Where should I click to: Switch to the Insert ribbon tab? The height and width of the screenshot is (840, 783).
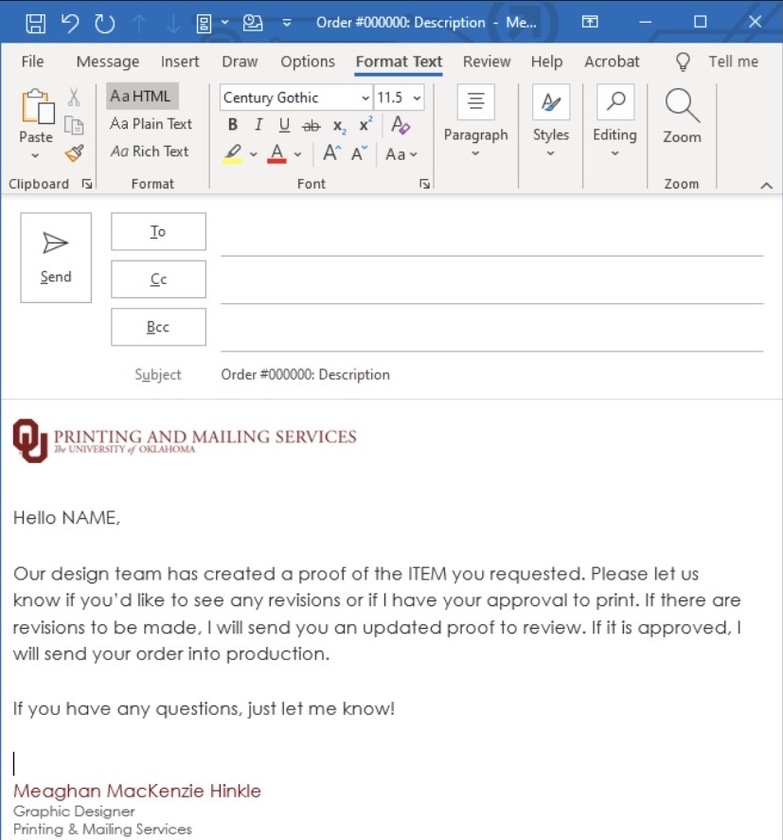(x=180, y=61)
